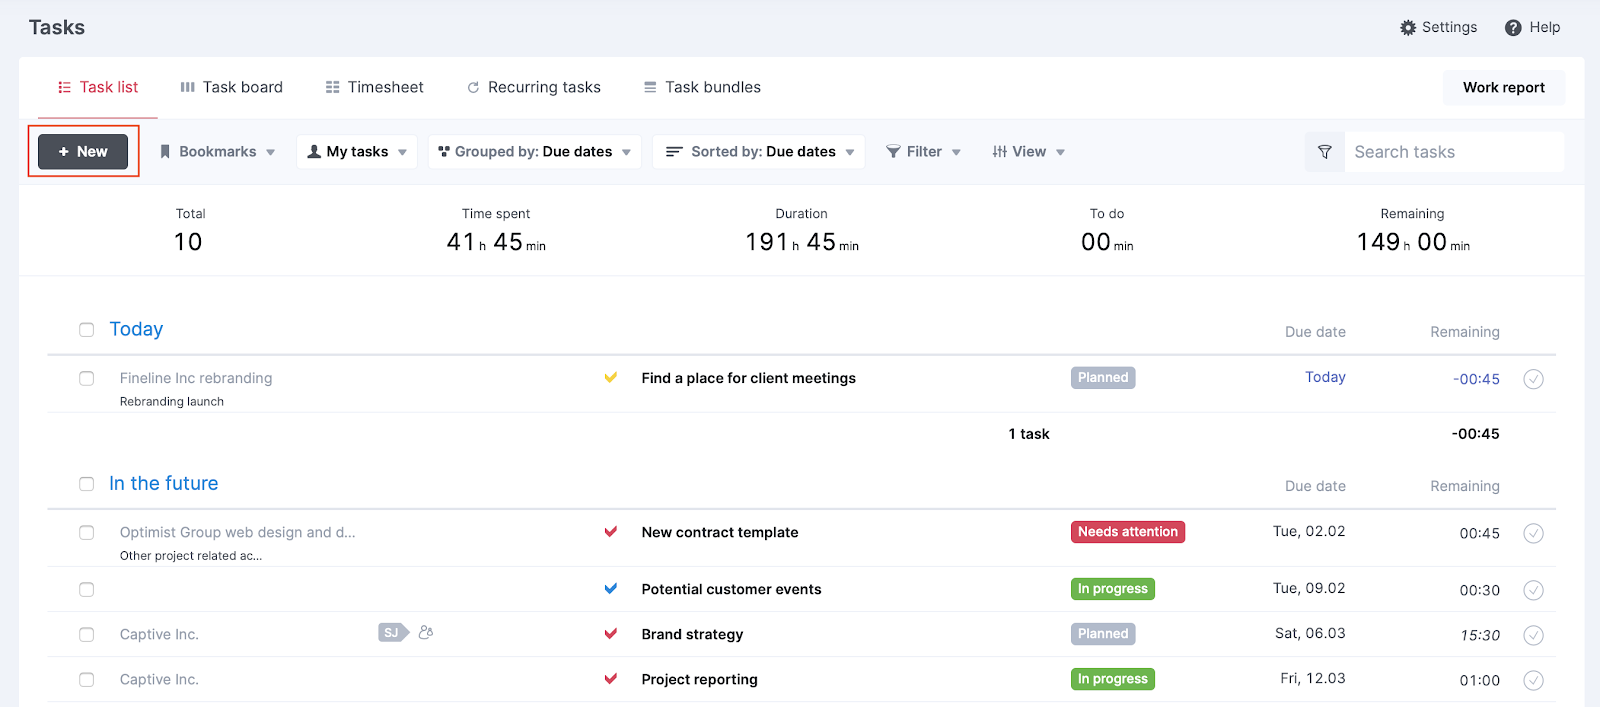
Task: Click Planned status badge on Brand strategy
Action: [1103, 634]
